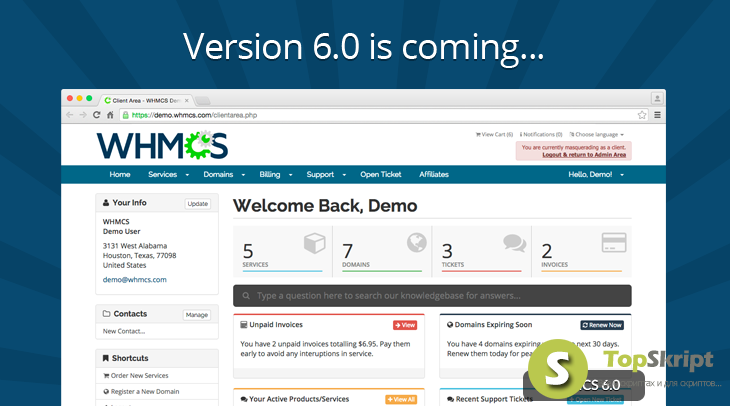730x406 pixels.
Task: Click the Update button in Your Info
Action: coord(198,204)
